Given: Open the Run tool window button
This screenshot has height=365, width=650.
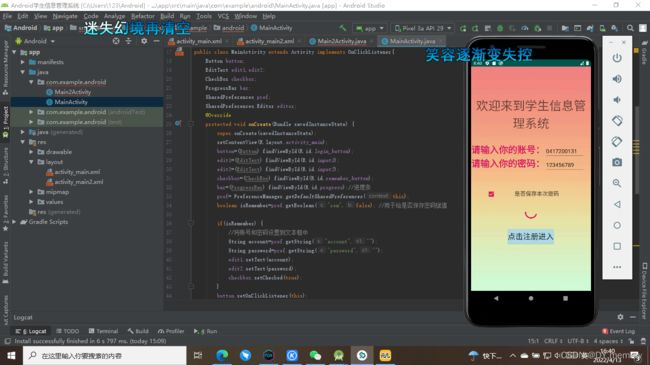Looking at the screenshot, I should (205, 331).
